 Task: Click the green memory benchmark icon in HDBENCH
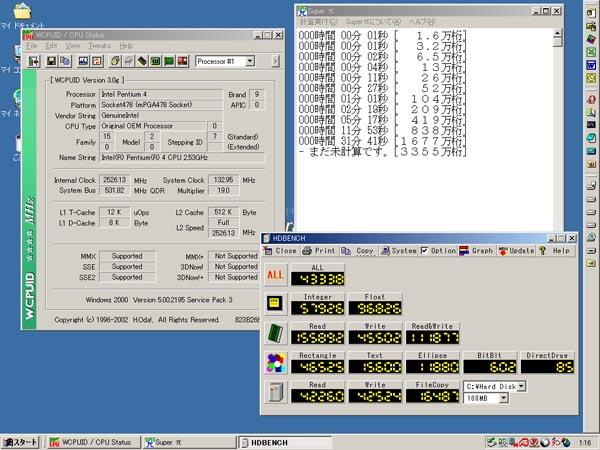pos(276,333)
